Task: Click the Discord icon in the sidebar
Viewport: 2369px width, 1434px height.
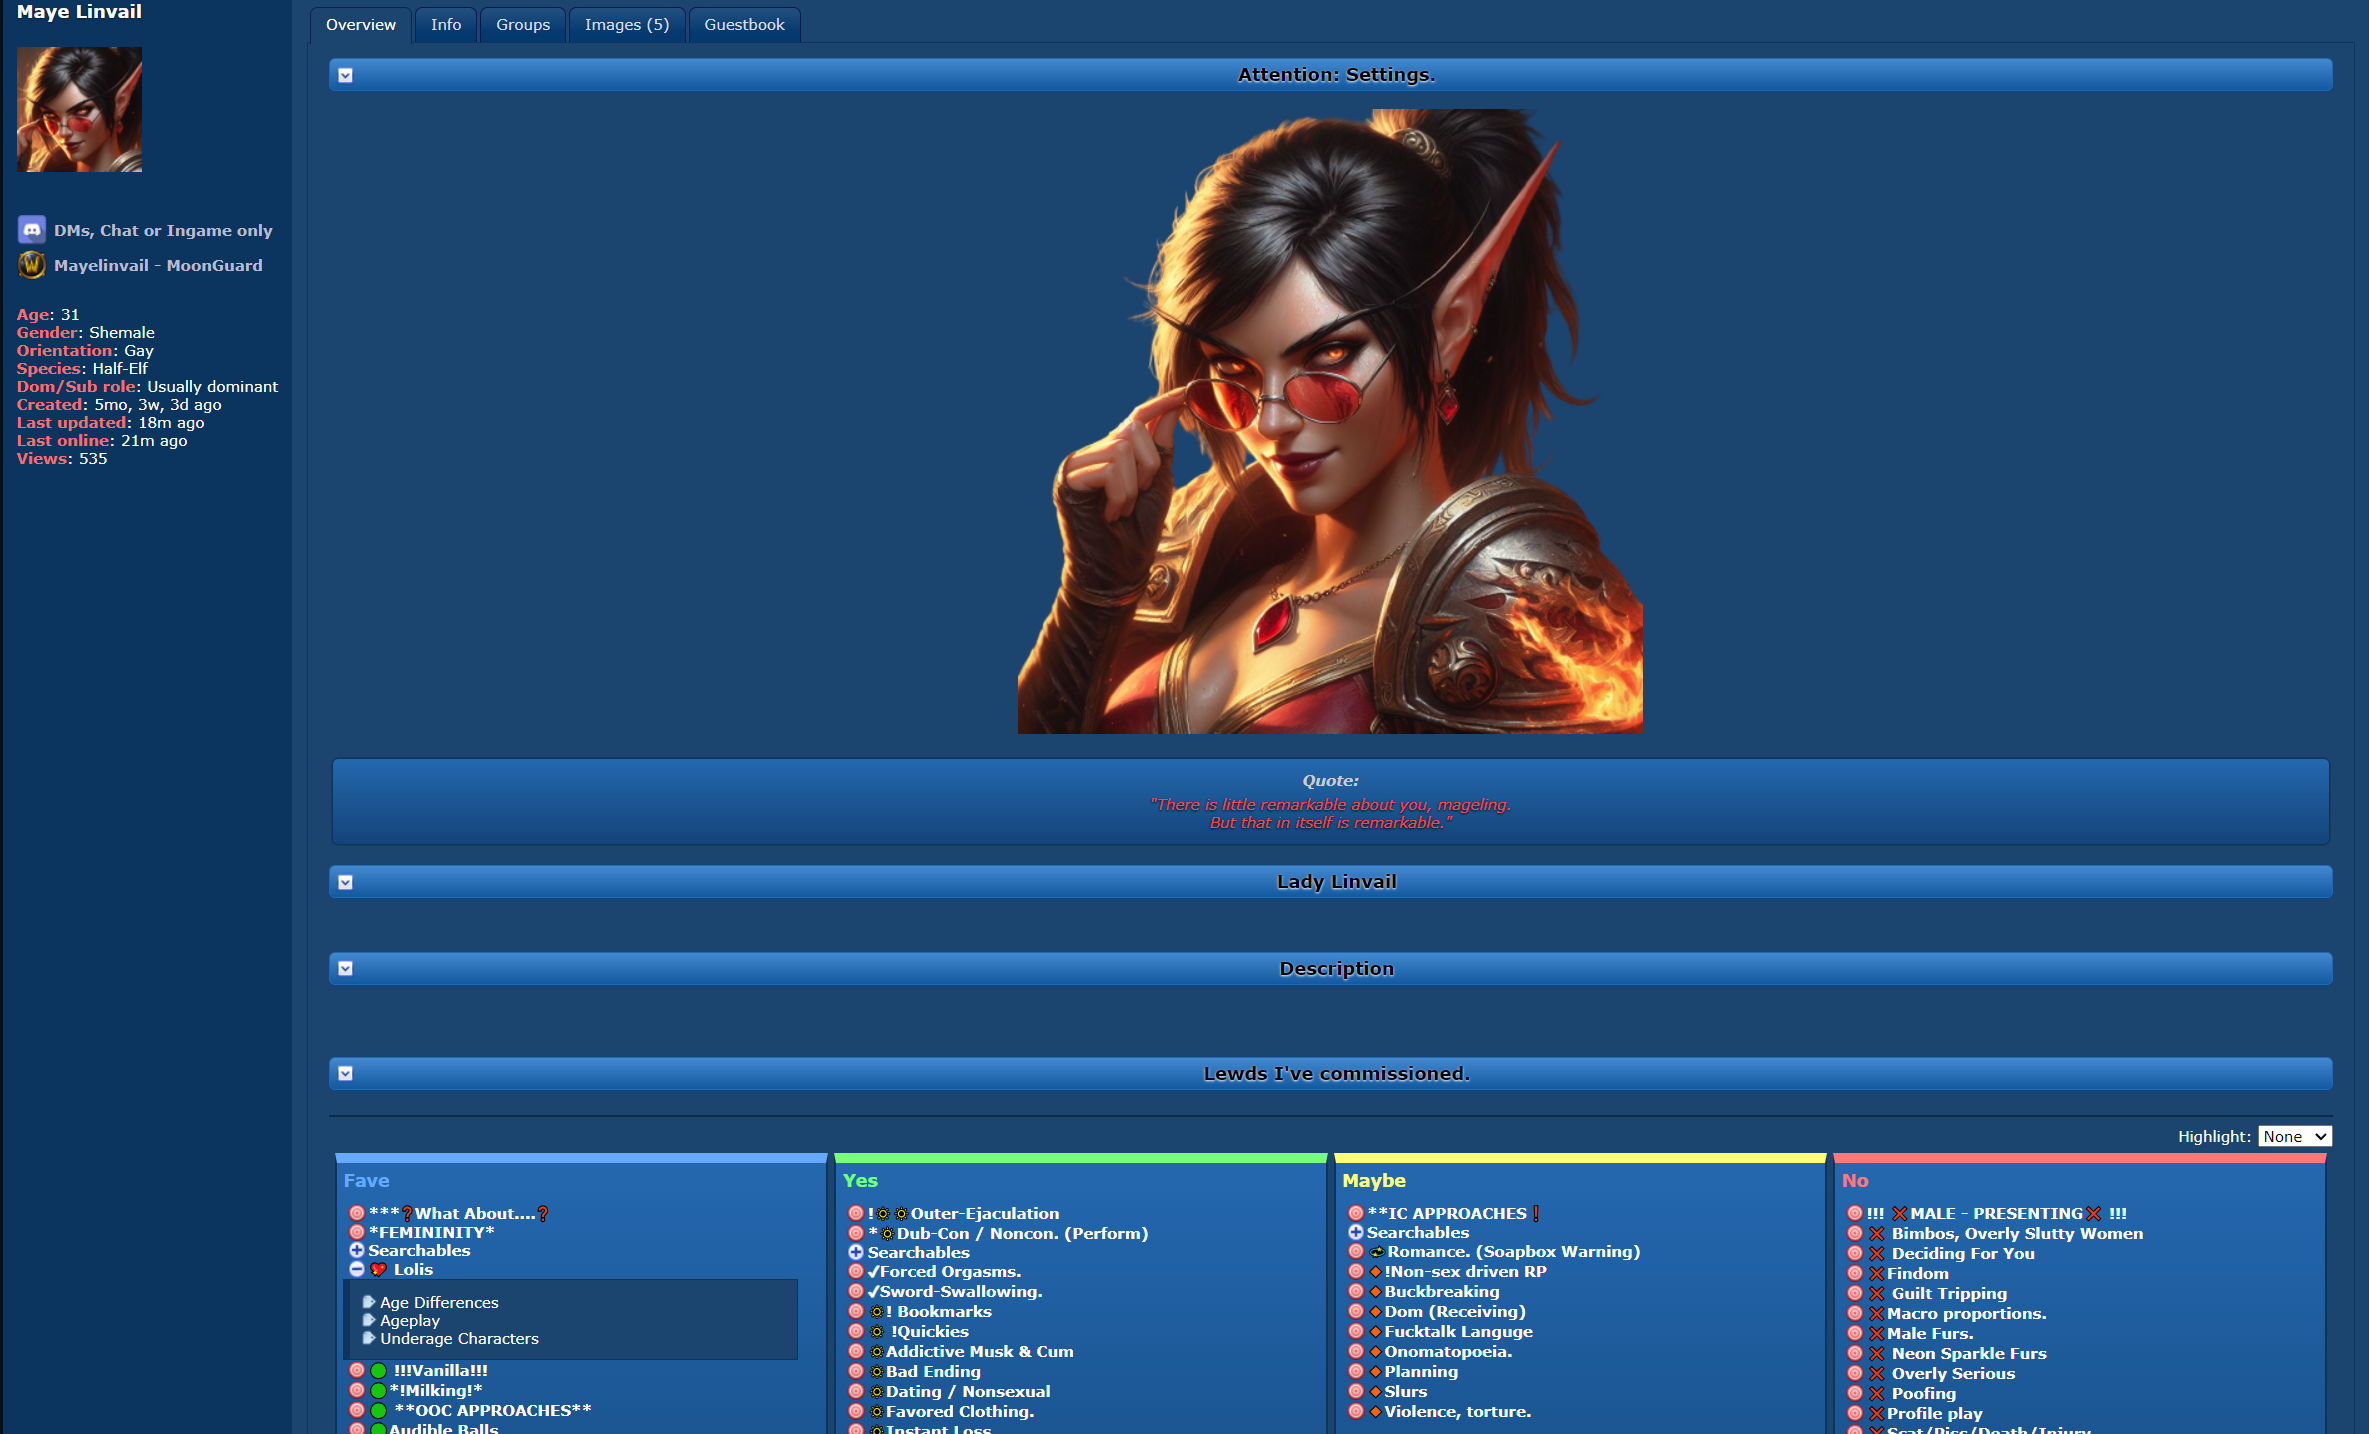Action: pyautogui.click(x=32, y=230)
